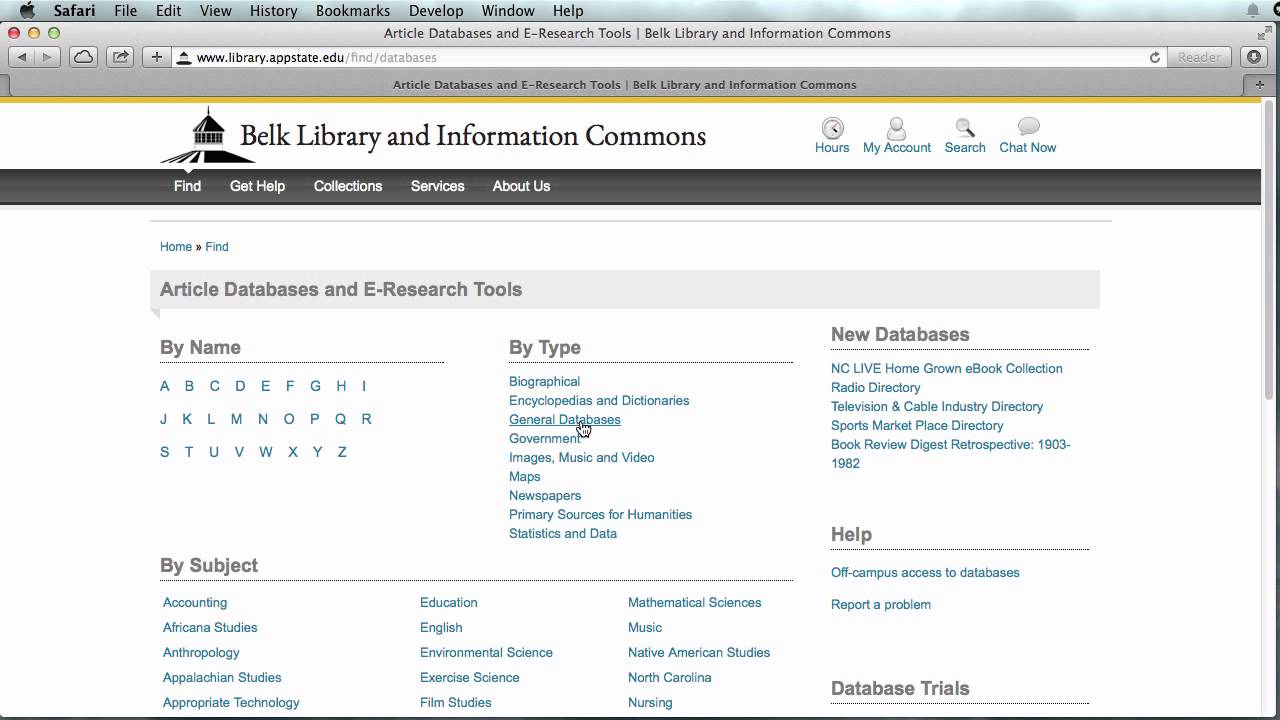Viewport: 1280px width, 720px height.
Task: Reload the page with refresh icon
Action: [1155, 58]
